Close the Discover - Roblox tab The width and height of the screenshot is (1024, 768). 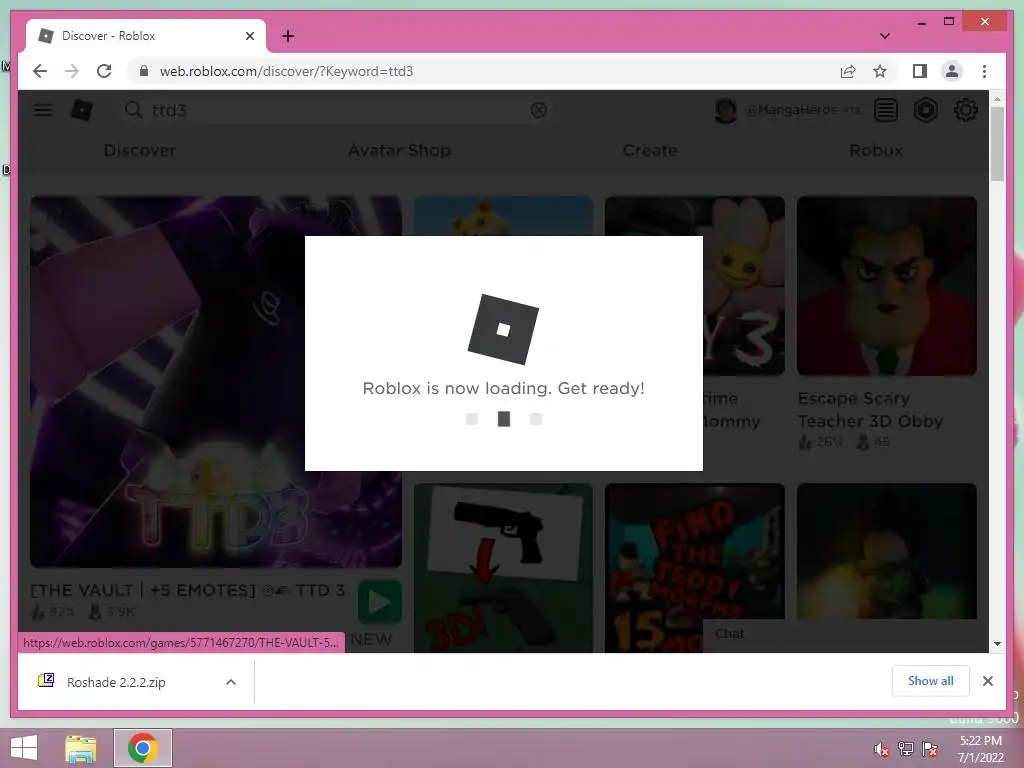(249, 36)
